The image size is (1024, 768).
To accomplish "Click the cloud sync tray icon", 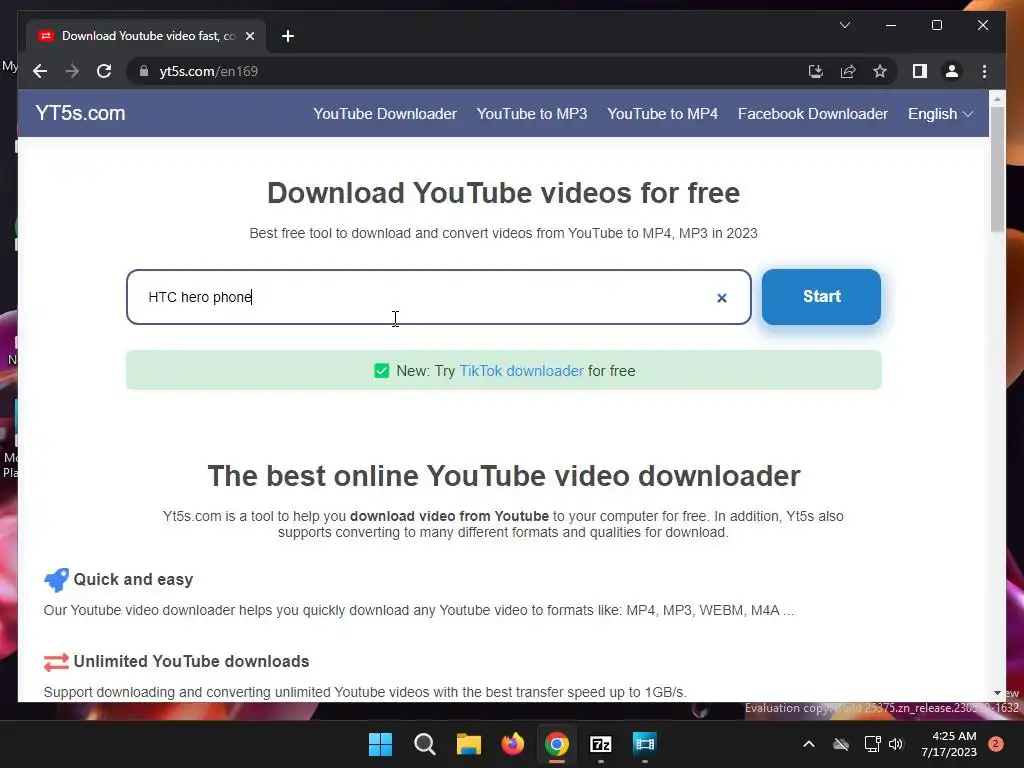I will [x=841, y=744].
